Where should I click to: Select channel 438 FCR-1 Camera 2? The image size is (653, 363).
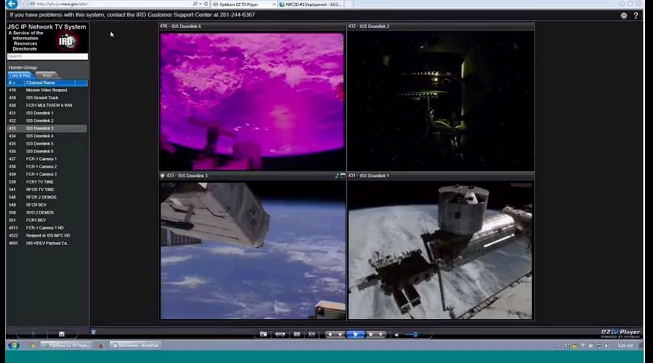tap(47, 167)
